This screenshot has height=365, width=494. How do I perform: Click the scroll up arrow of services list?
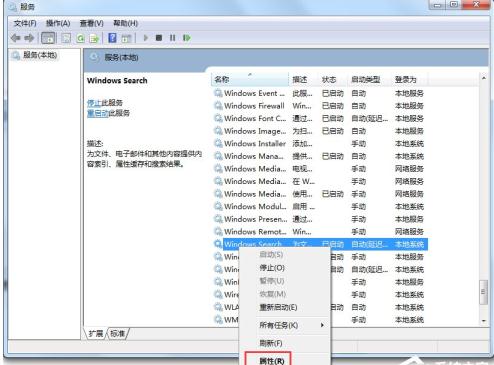484,78
